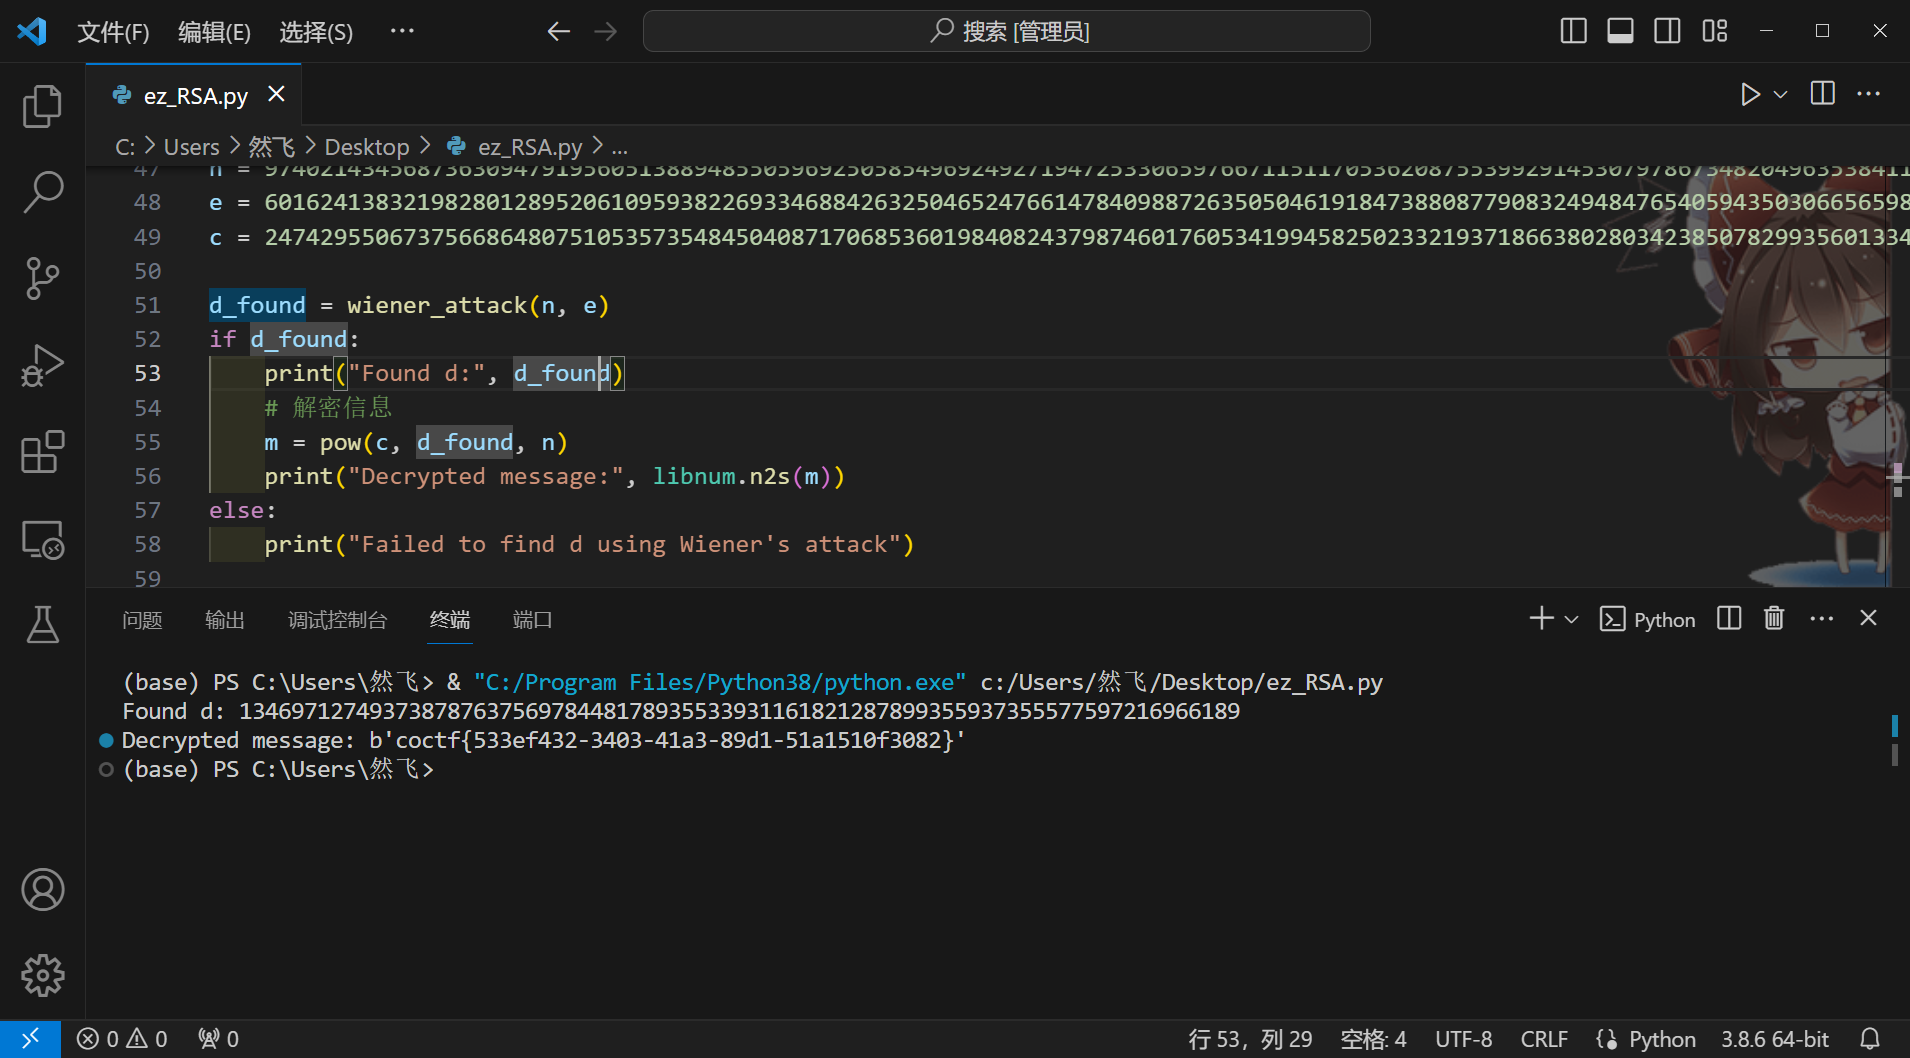Image resolution: width=1910 pixels, height=1058 pixels.
Task: Run the Python file with play button
Action: click(x=1749, y=94)
